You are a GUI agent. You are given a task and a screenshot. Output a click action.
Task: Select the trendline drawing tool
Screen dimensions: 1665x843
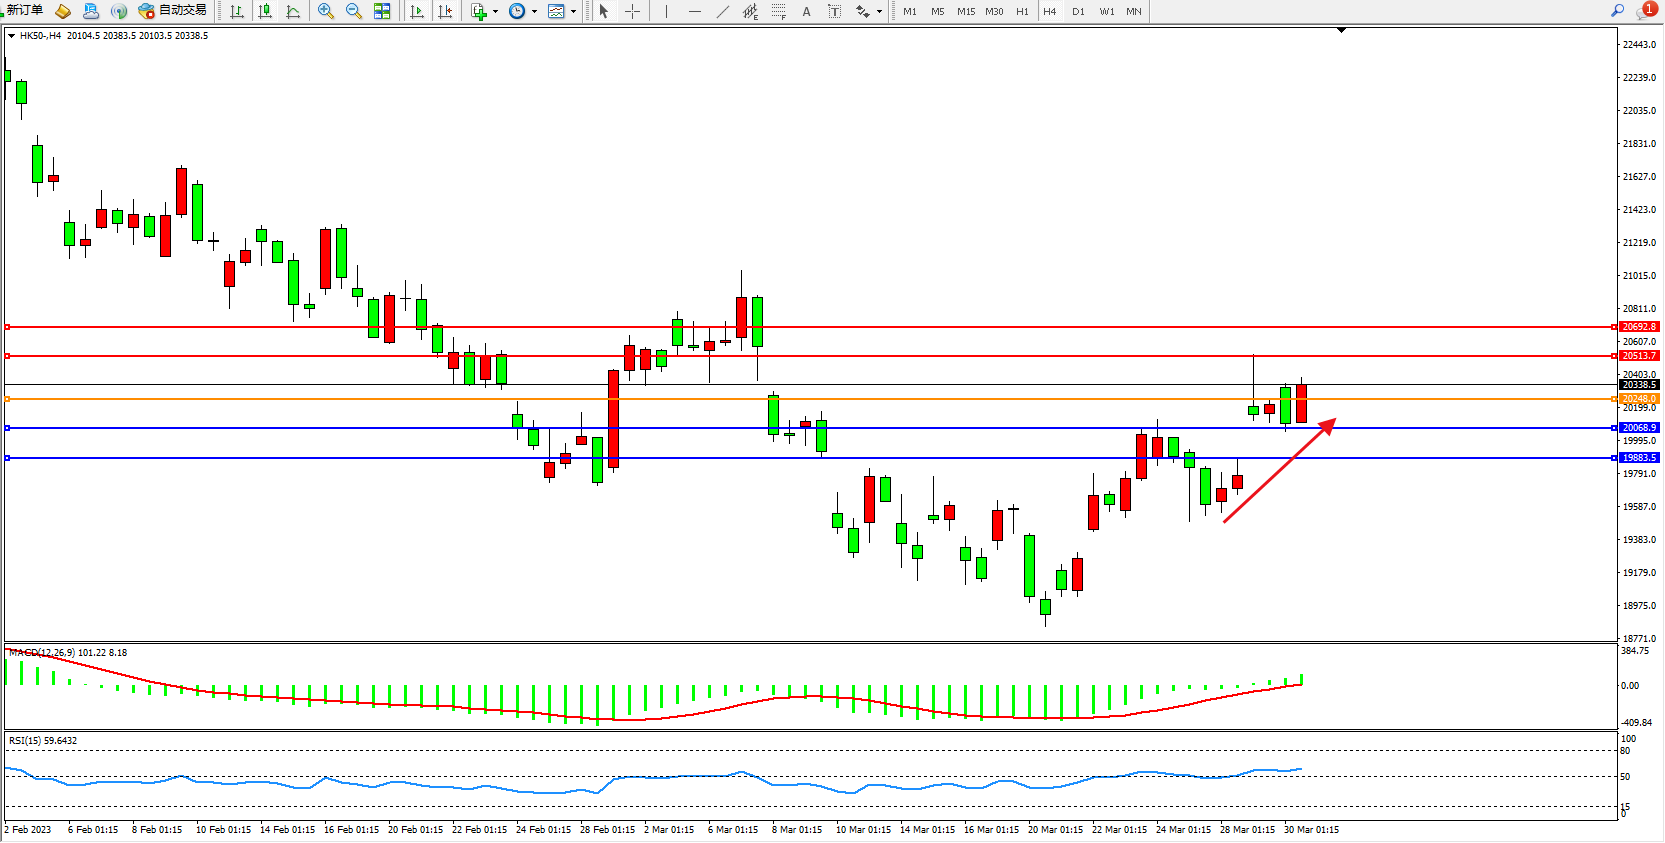[722, 11]
